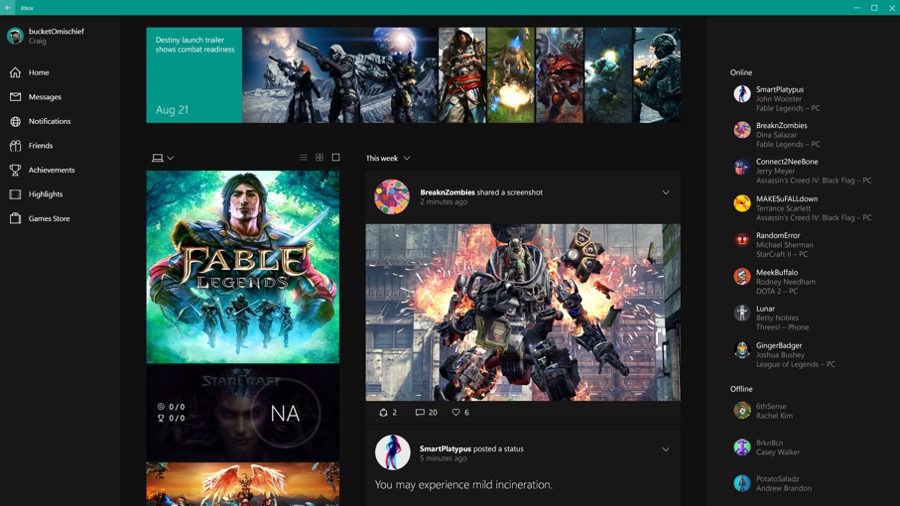Click the Online section header
This screenshot has height=506, width=900.
coord(740,72)
